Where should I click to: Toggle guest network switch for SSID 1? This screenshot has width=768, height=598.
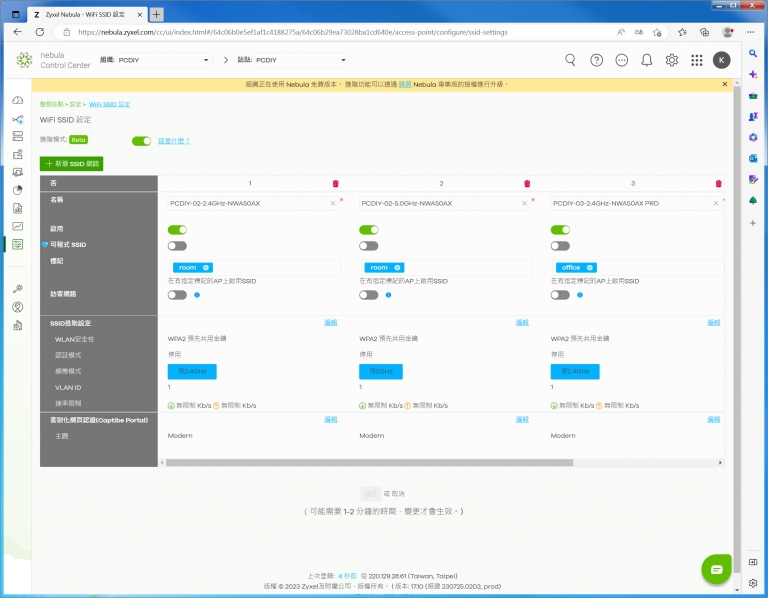pyautogui.click(x=177, y=295)
